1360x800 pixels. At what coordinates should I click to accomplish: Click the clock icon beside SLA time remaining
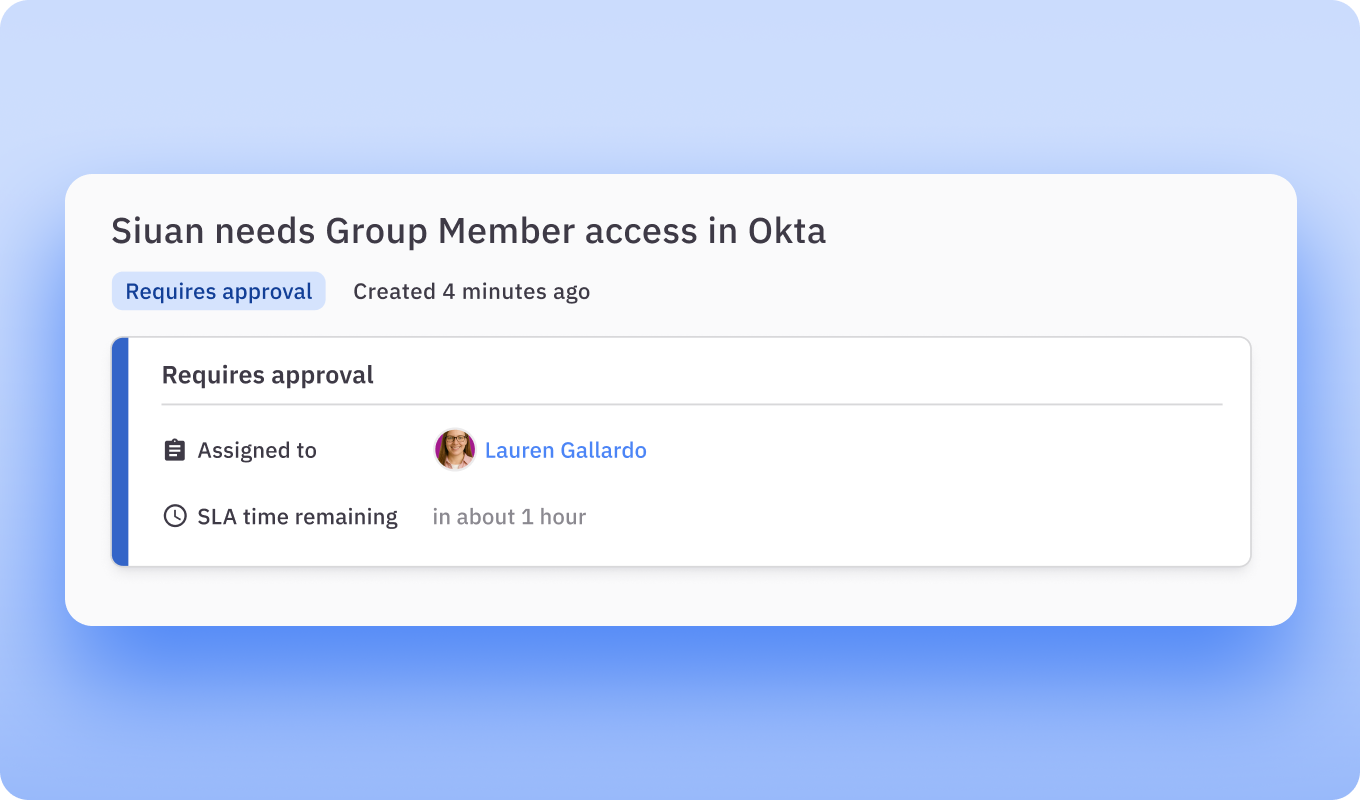click(175, 517)
